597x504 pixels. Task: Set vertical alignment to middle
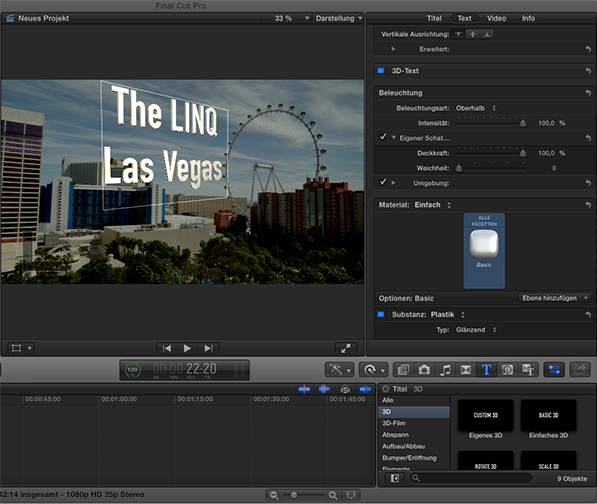click(x=473, y=34)
